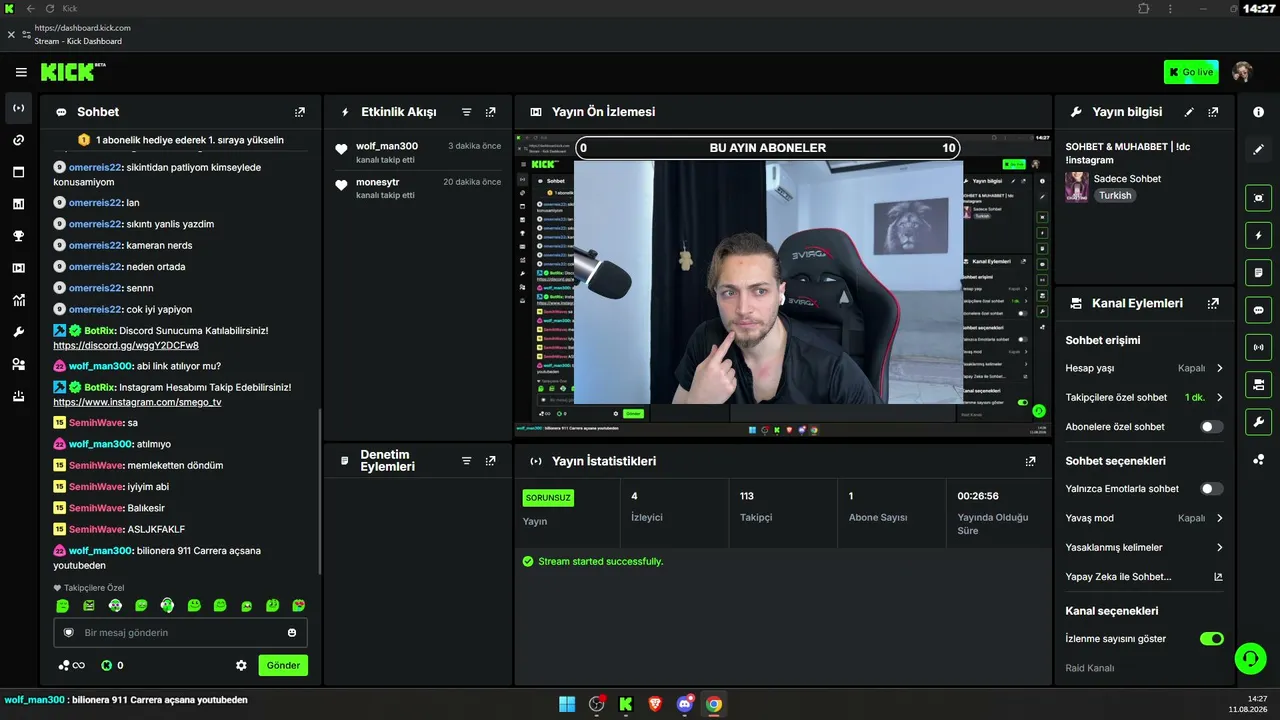Screen dimensions: 1280x720
Task: Click the pencil edit icon in right sidebar
Action: [1259, 149]
